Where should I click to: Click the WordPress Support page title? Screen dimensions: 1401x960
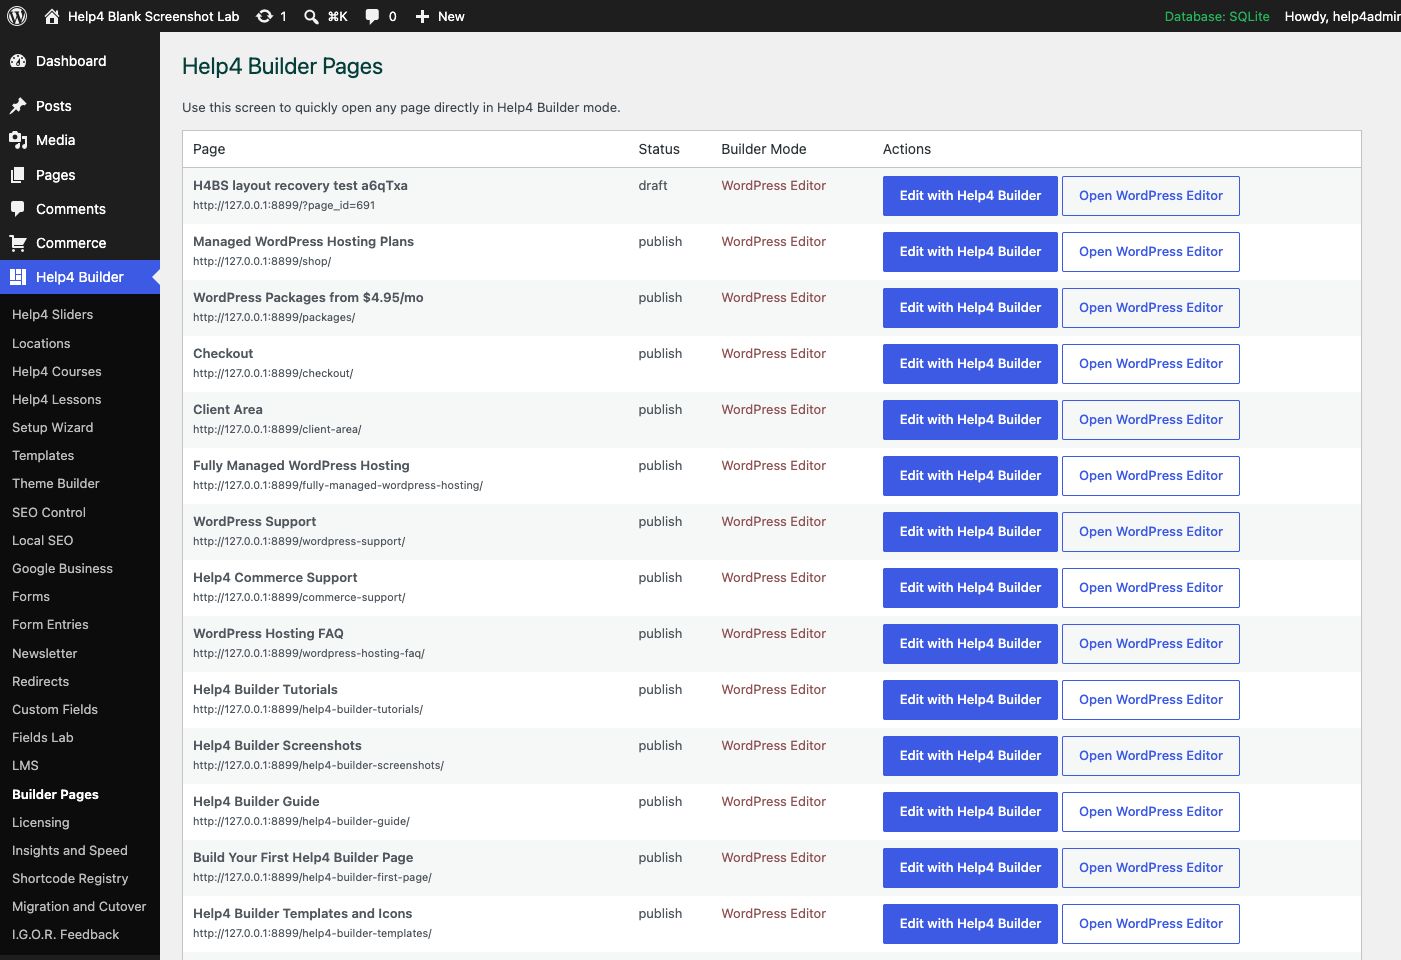254,522
